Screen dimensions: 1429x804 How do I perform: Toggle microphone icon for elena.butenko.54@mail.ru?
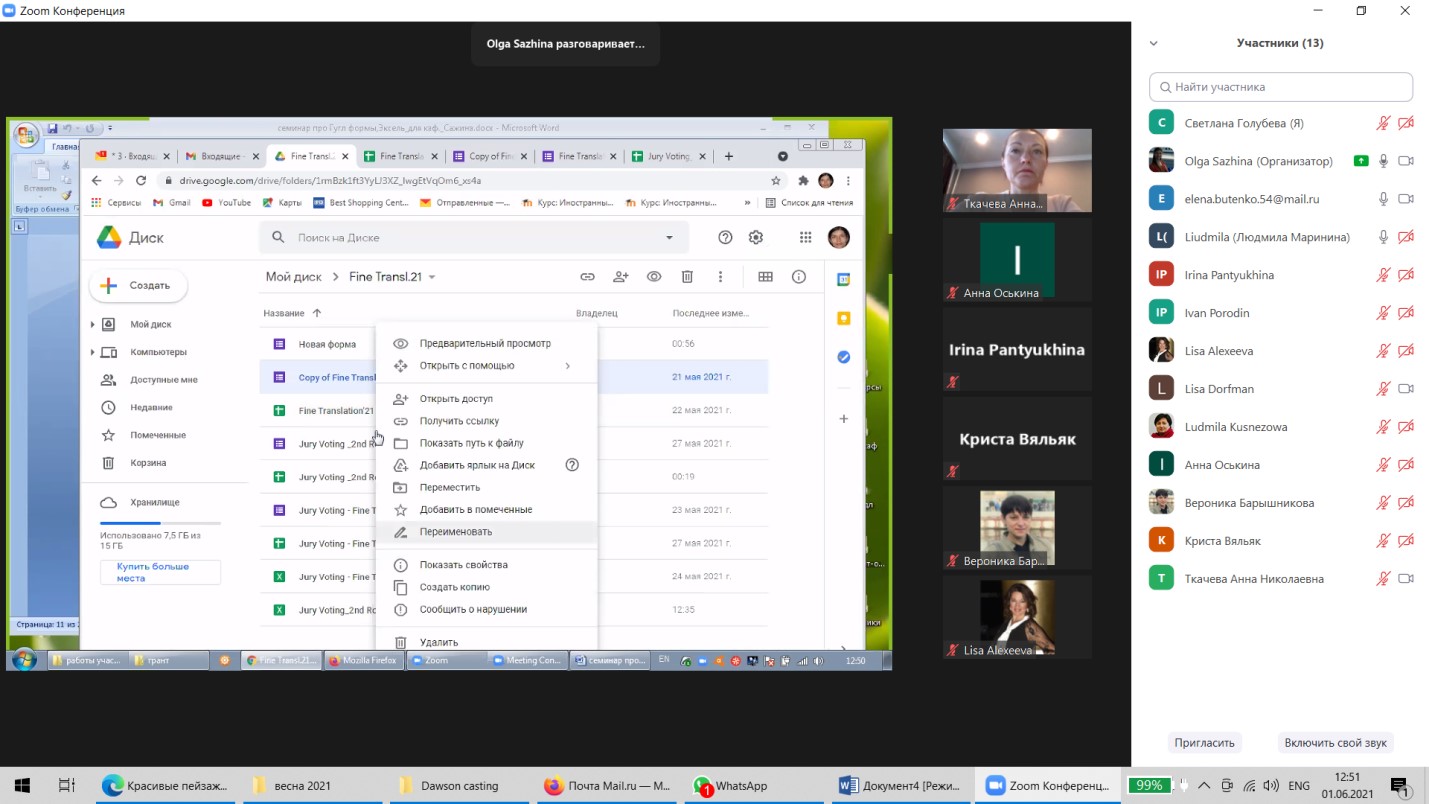pyautogui.click(x=1384, y=199)
